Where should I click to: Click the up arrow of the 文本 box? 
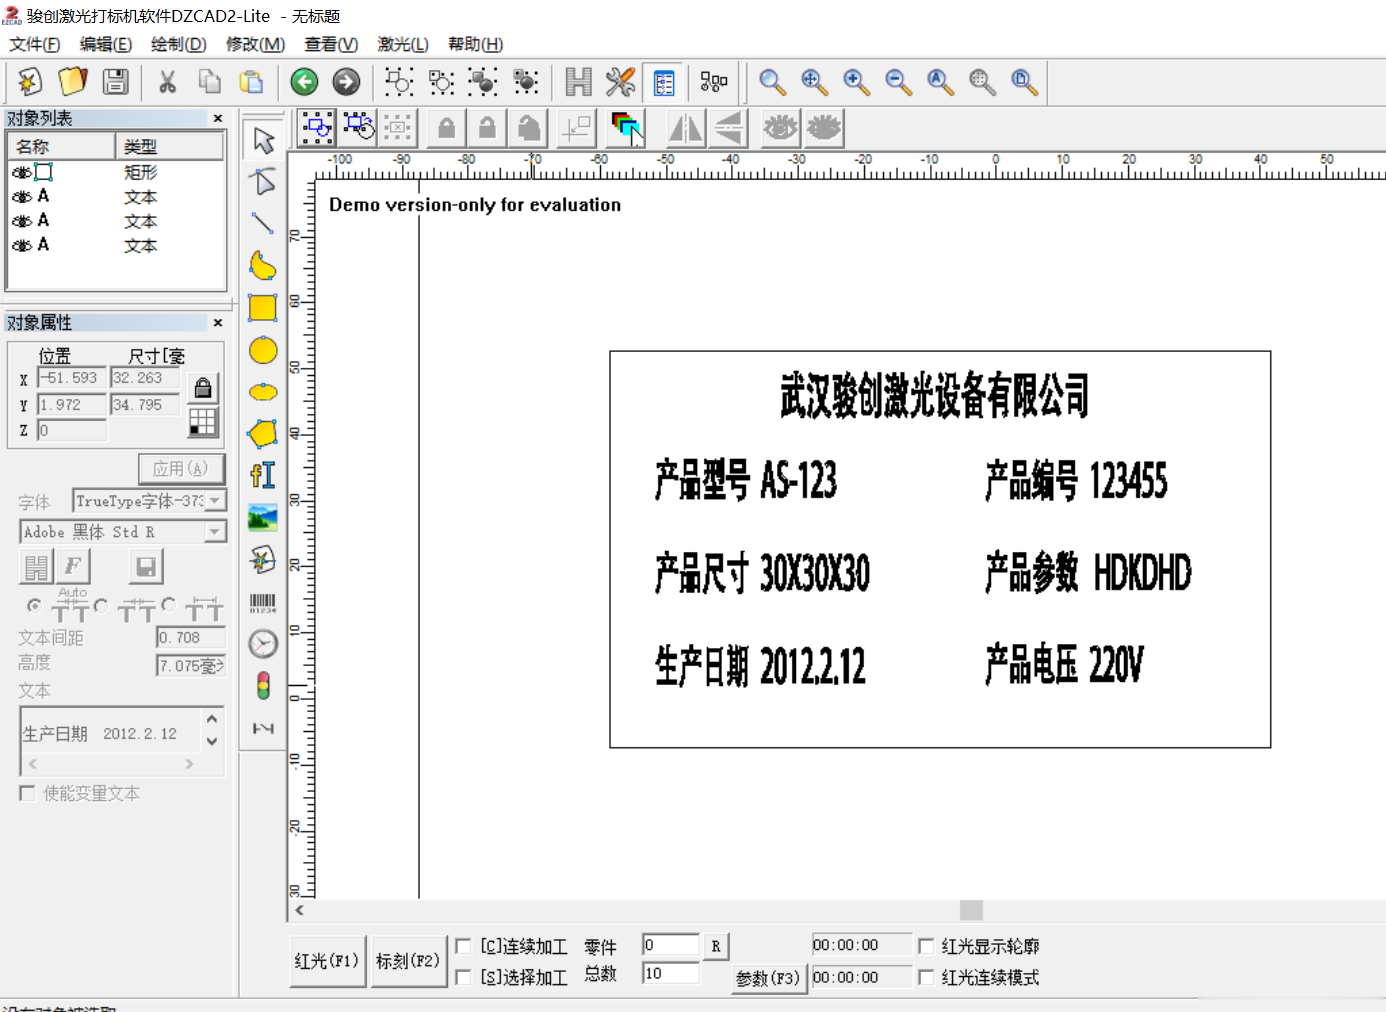coord(212,719)
